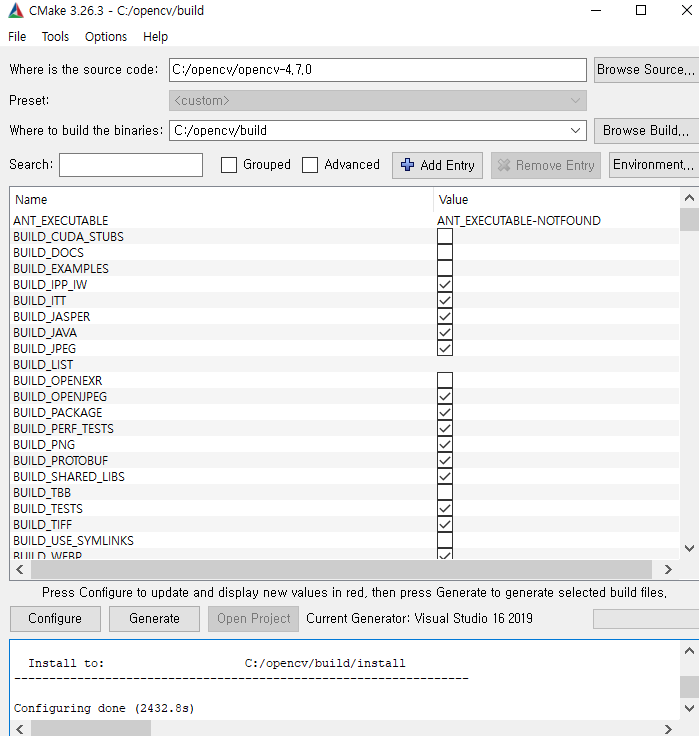Uncheck BUILD_OPENJPEG option
699x736 pixels.
coord(445,396)
